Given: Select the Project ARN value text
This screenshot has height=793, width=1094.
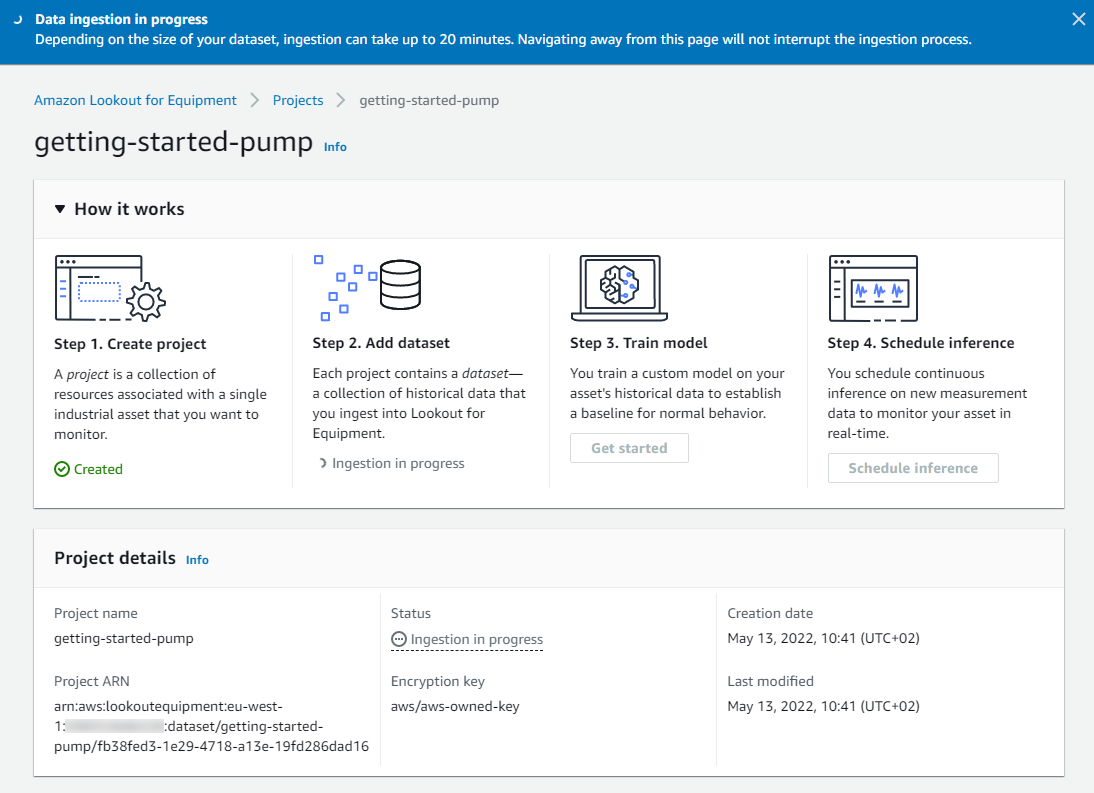Looking at the screenshot, I should pos(211,726).
